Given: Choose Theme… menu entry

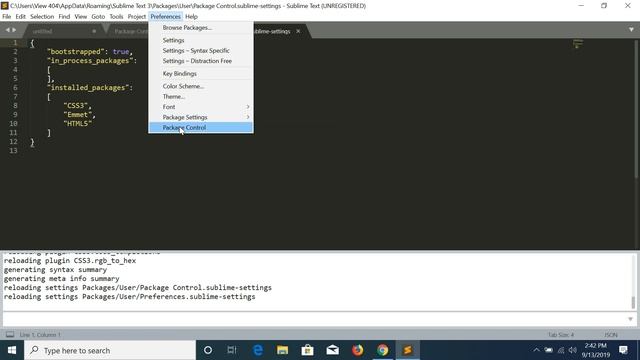Looking at the screenshot, I should pyautogui.click(x=200, y=97).
